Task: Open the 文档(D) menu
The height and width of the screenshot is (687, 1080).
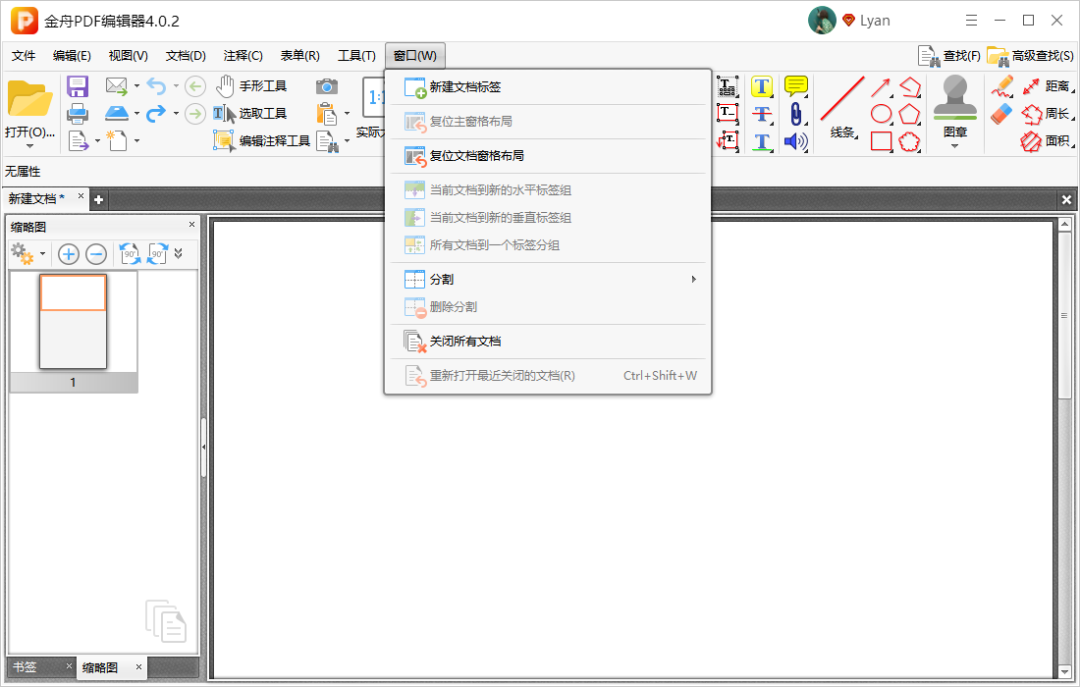Action: click(185, 55)
